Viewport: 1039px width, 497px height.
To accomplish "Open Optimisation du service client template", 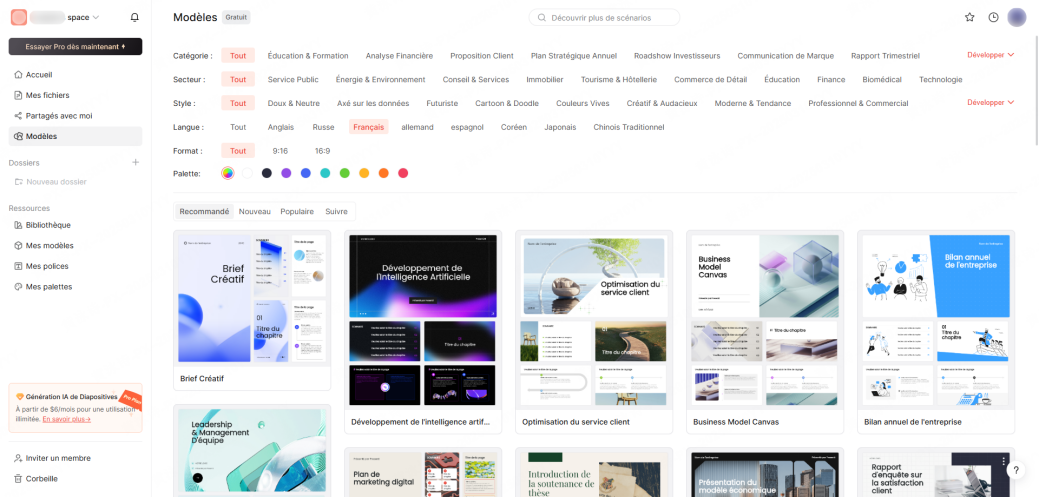I will tap(594, 331).
